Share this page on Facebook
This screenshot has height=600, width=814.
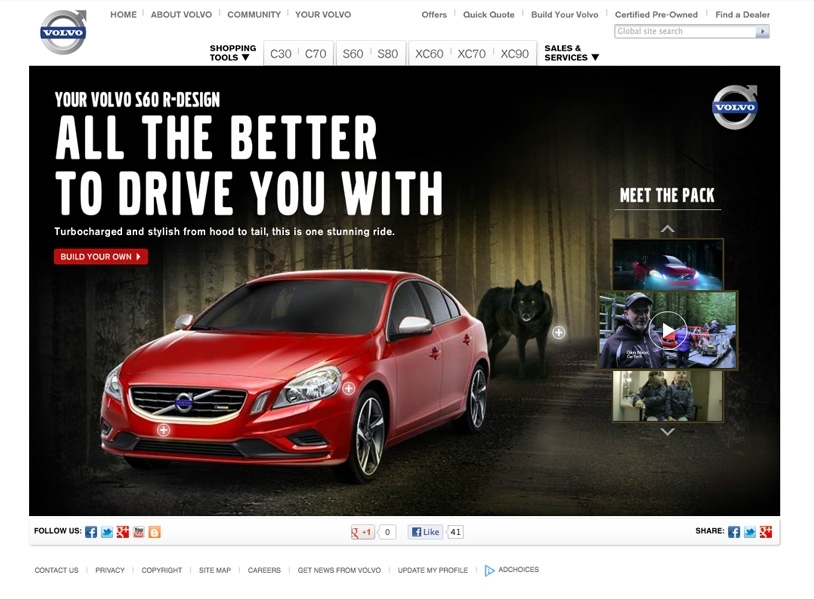(734, 531)
